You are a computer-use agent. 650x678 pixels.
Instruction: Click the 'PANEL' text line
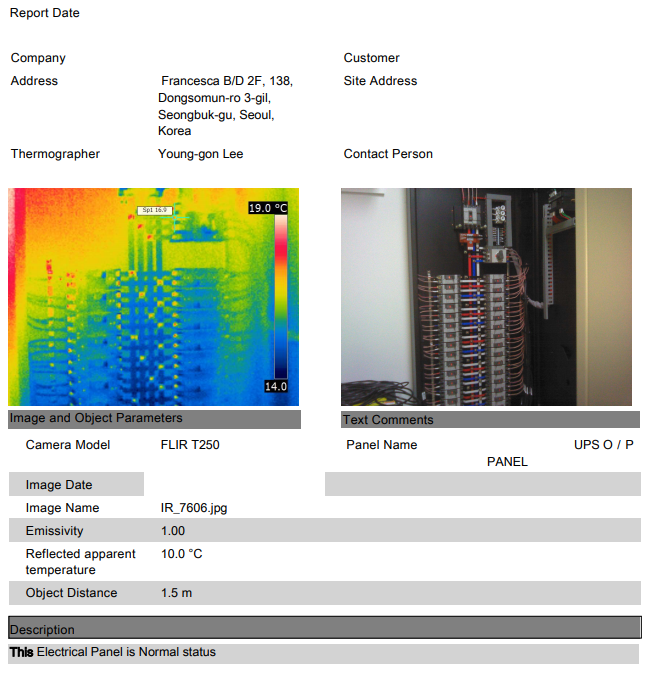507,462
